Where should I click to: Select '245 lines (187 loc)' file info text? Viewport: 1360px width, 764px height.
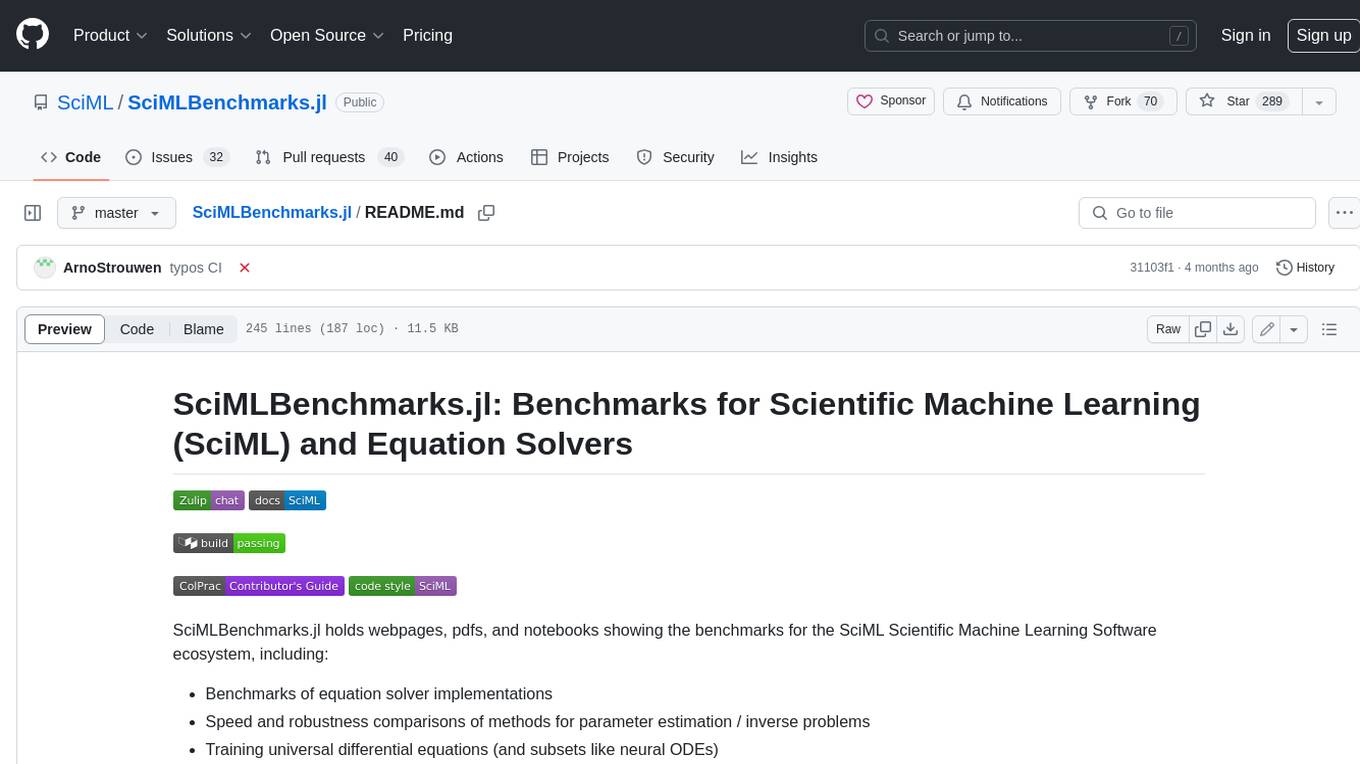coord(315,328)
